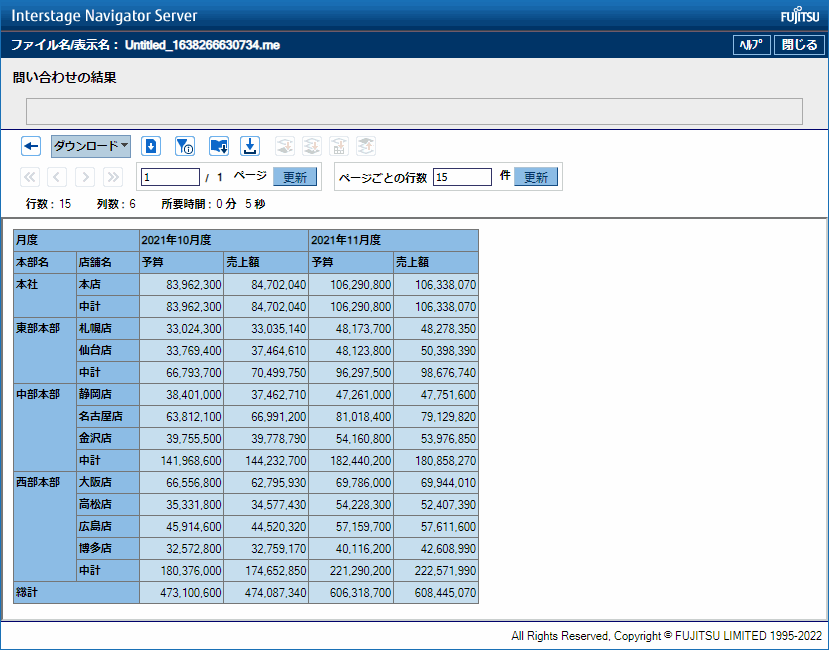Click 更新 button next to 件

pyautogui.click(x=536, y=177)
